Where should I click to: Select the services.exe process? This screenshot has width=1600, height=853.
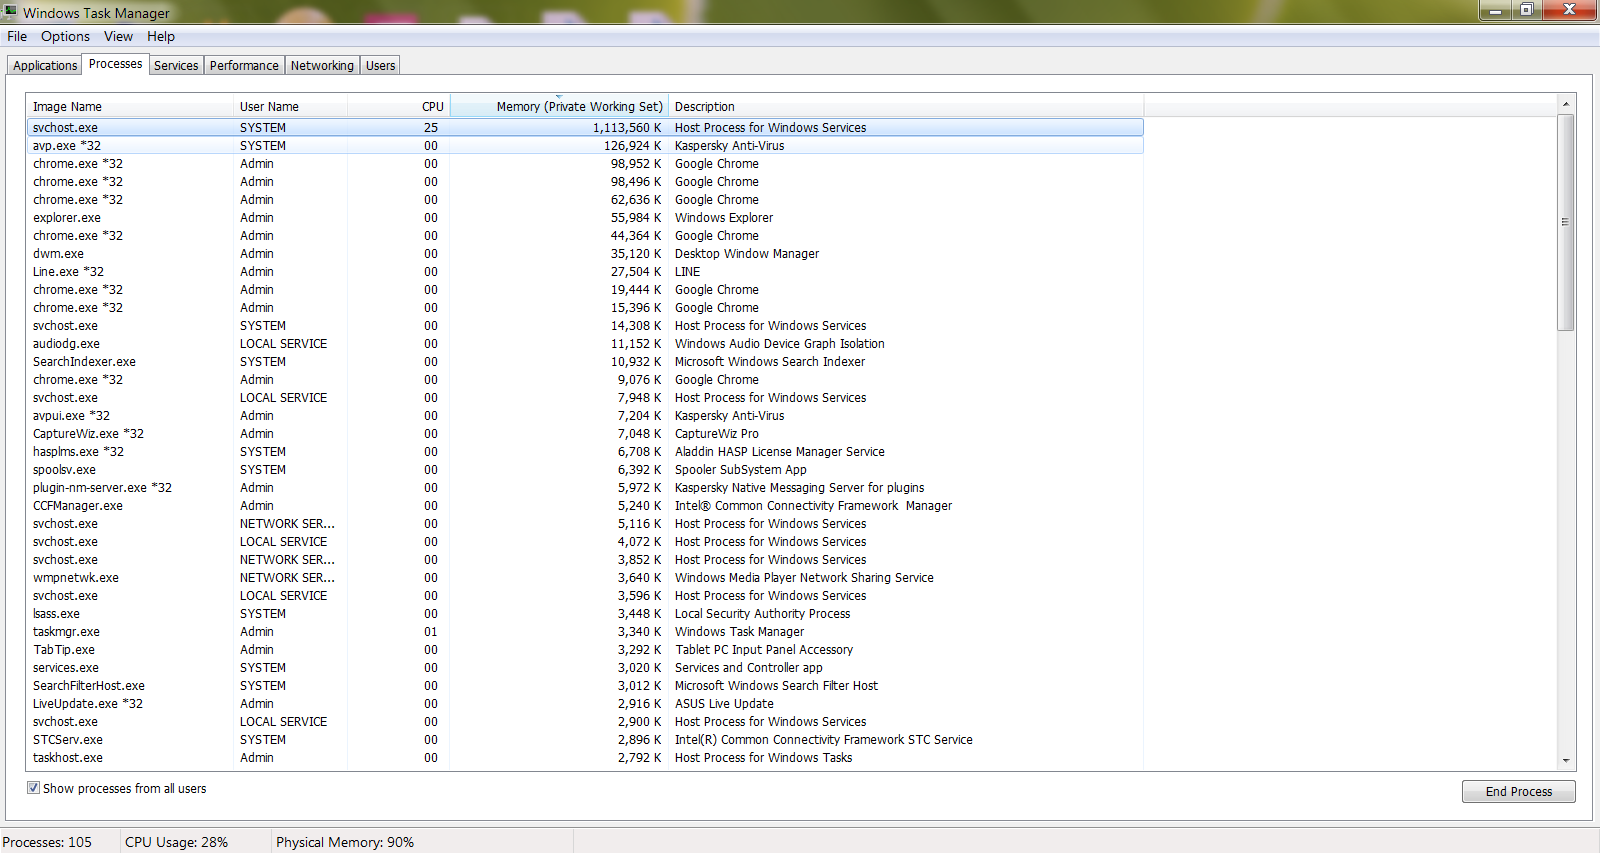(x=585, y=667)
